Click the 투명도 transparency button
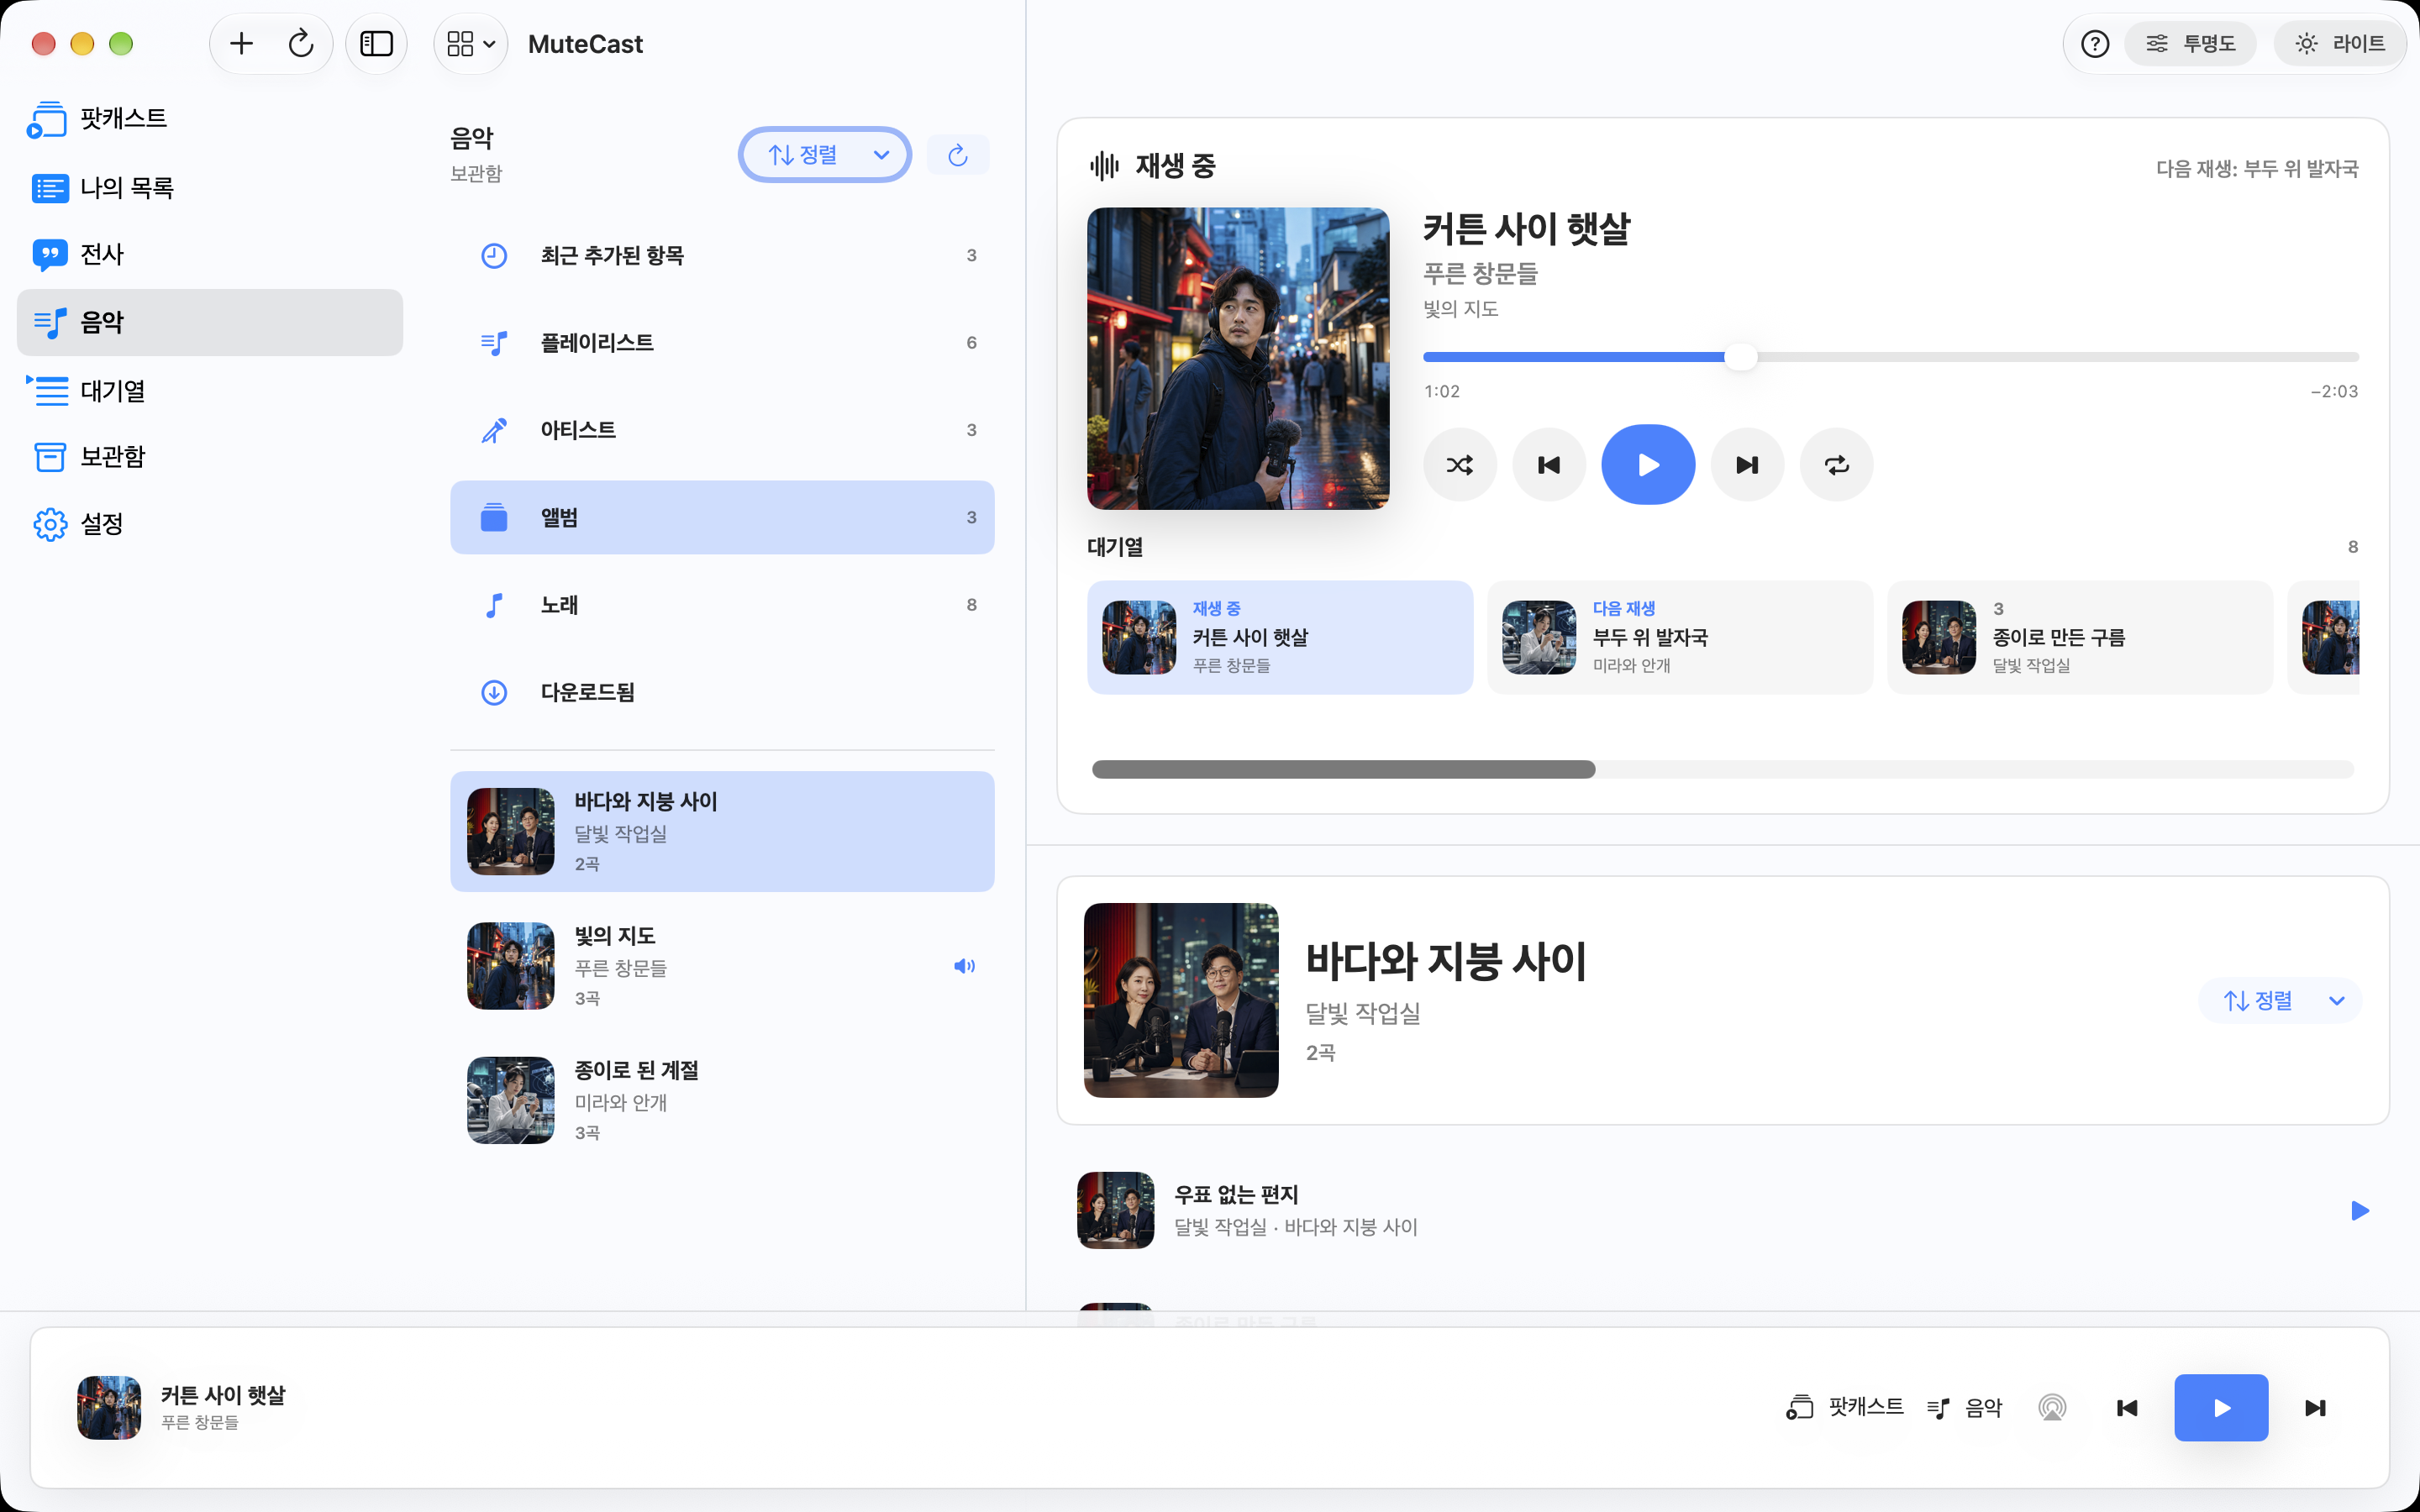The width and height of the screenshot is (2420, 1512). (x=2190, y=44)
